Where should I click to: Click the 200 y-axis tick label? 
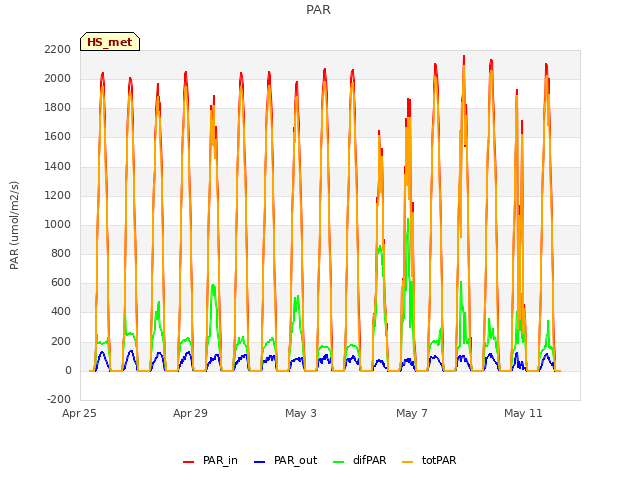coord(61,341)
